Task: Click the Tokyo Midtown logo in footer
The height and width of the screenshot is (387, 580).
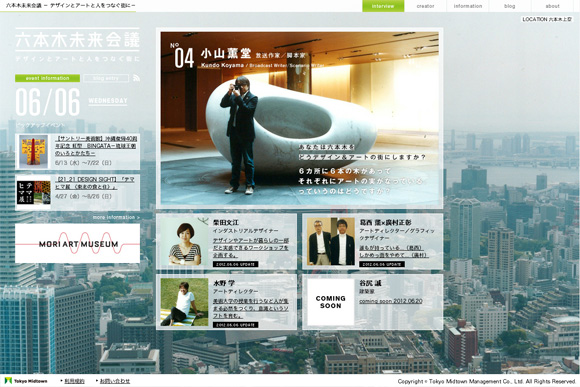Action: [x=26, y=381]
